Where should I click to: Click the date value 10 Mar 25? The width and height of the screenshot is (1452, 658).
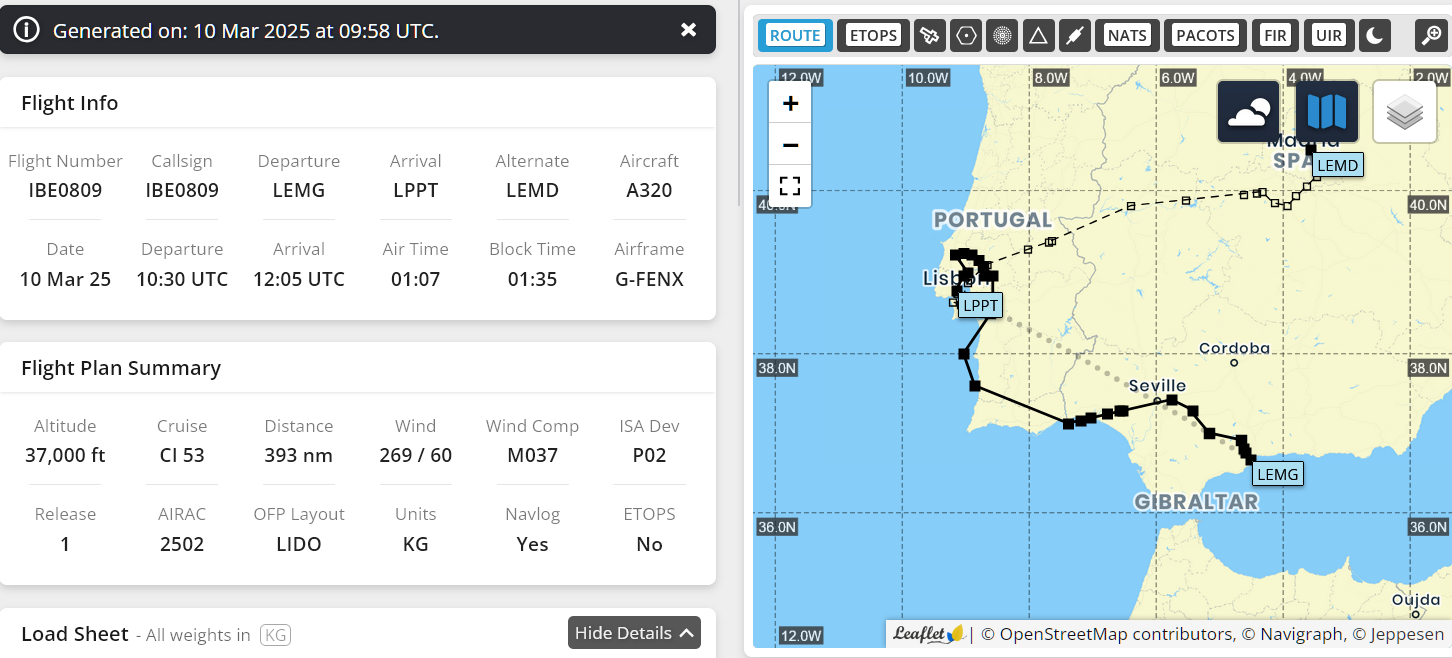(65, 279)
